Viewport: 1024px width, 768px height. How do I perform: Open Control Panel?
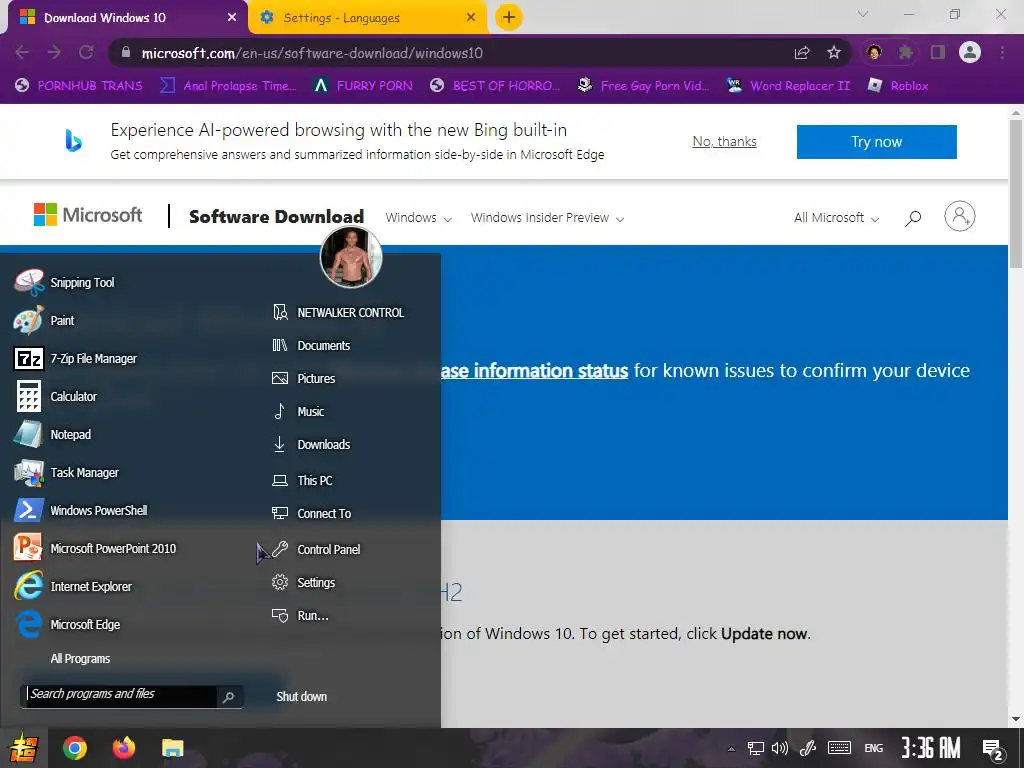click(316, 549)
